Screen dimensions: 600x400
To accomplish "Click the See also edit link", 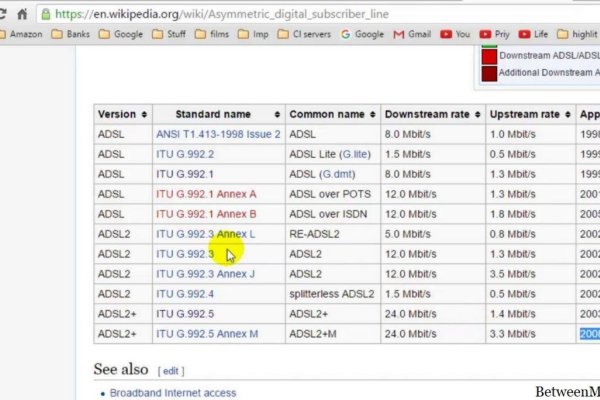I will click(171, 371).
